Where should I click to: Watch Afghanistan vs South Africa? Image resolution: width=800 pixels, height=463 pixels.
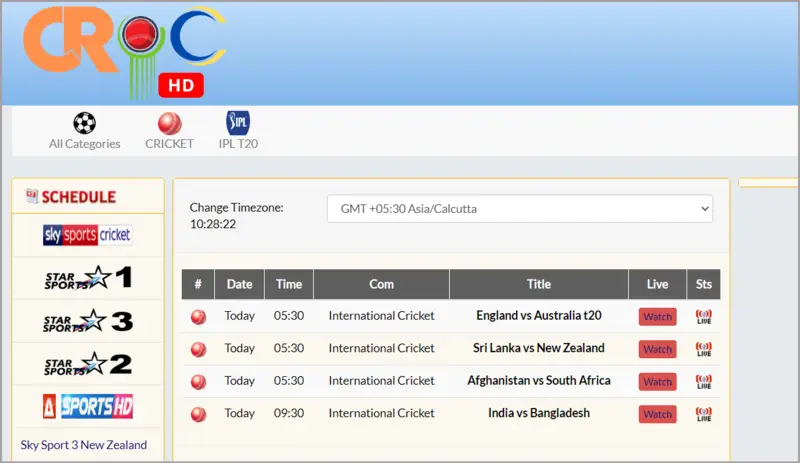click(x=658, y=382)
